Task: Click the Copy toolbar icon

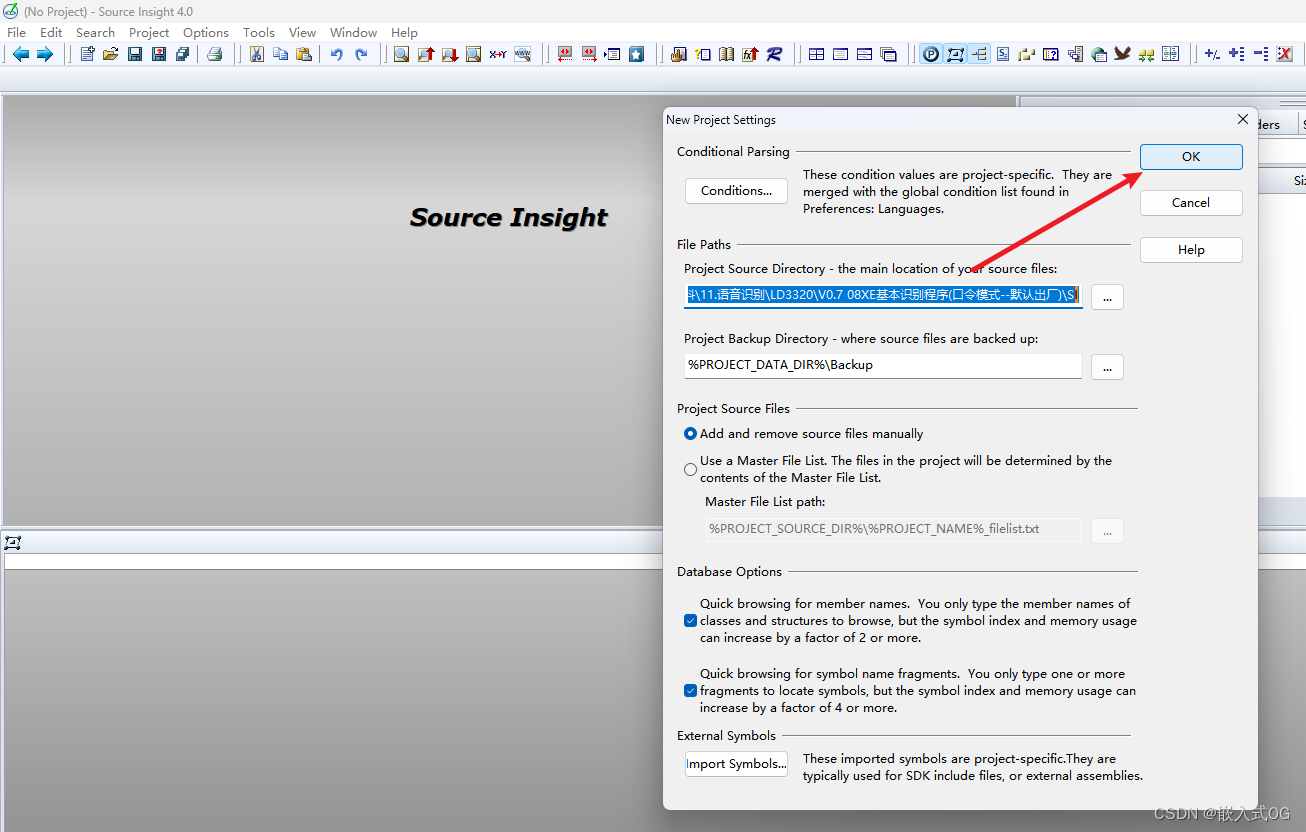Action: [x=279, y=54]
